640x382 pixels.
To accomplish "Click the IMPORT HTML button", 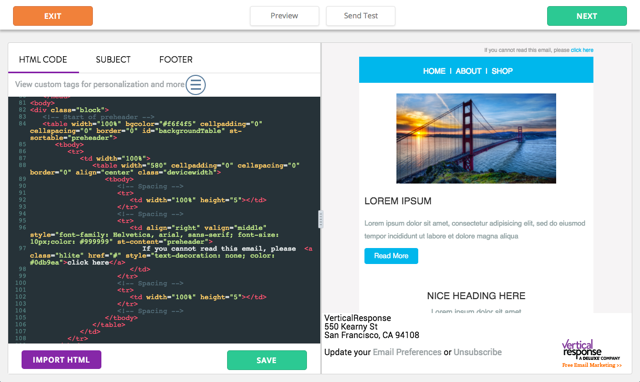I will point(61,360).
